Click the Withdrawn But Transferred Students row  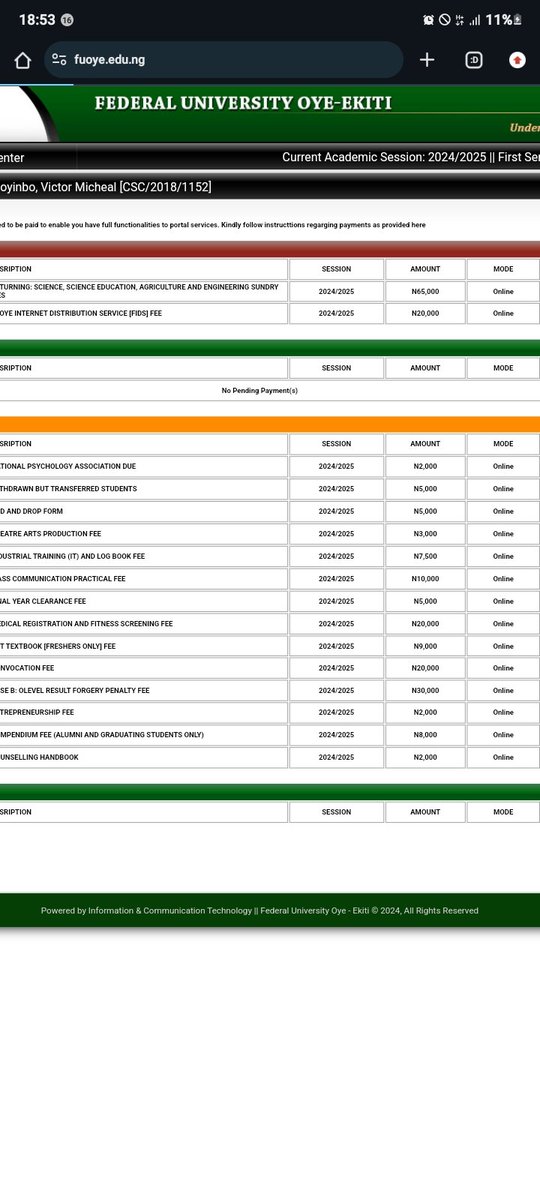(270, 489)
